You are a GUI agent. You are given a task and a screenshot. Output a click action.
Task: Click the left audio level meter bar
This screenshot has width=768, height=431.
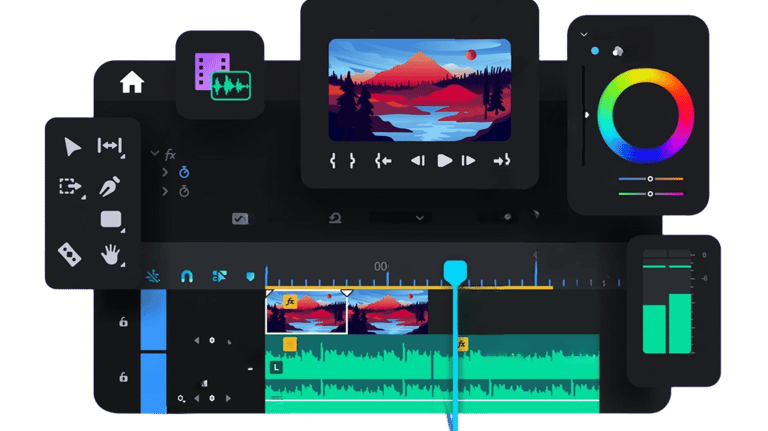click(x=654, y=328)
